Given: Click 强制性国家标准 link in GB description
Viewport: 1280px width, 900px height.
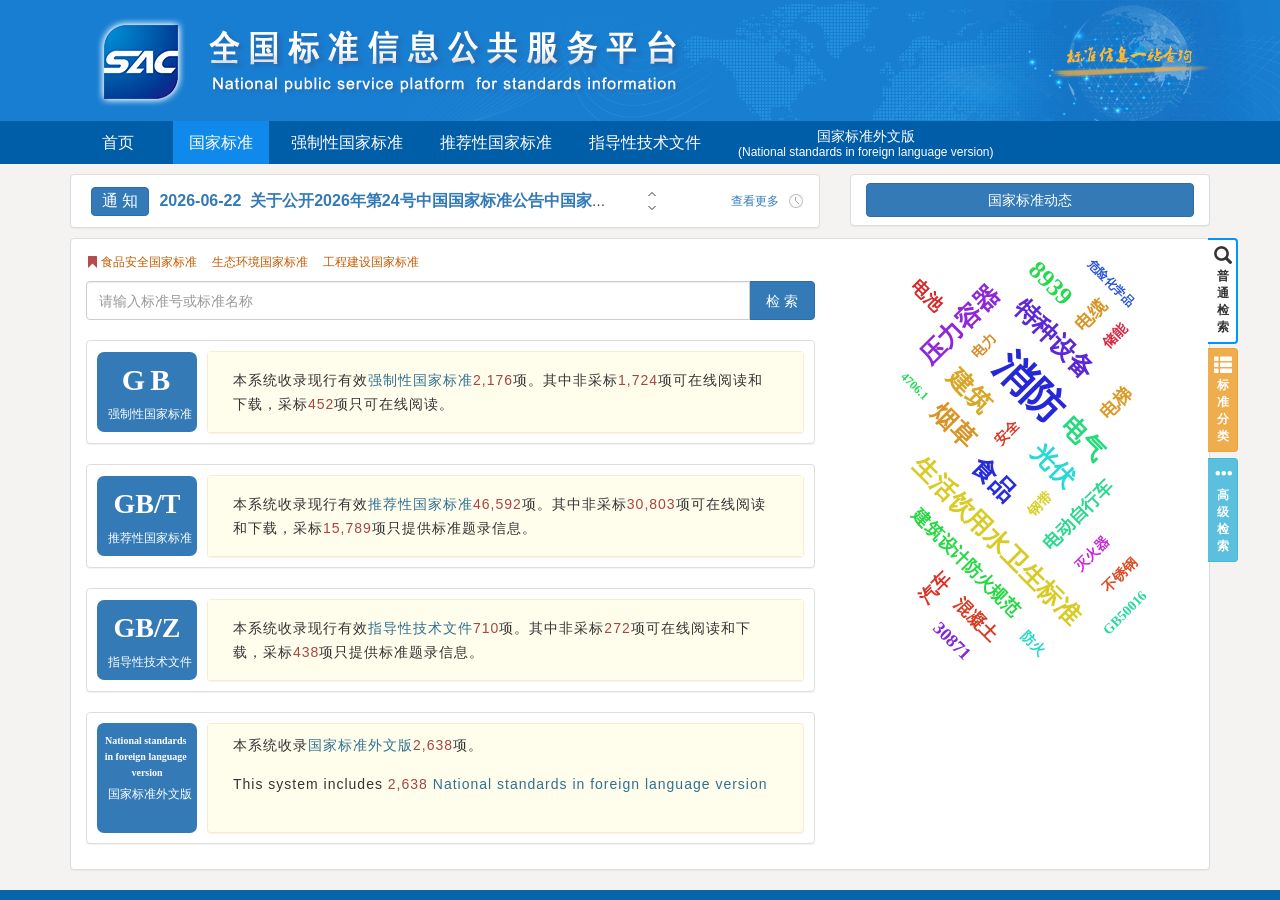Looking at the screenshot, I should (420, 380).
